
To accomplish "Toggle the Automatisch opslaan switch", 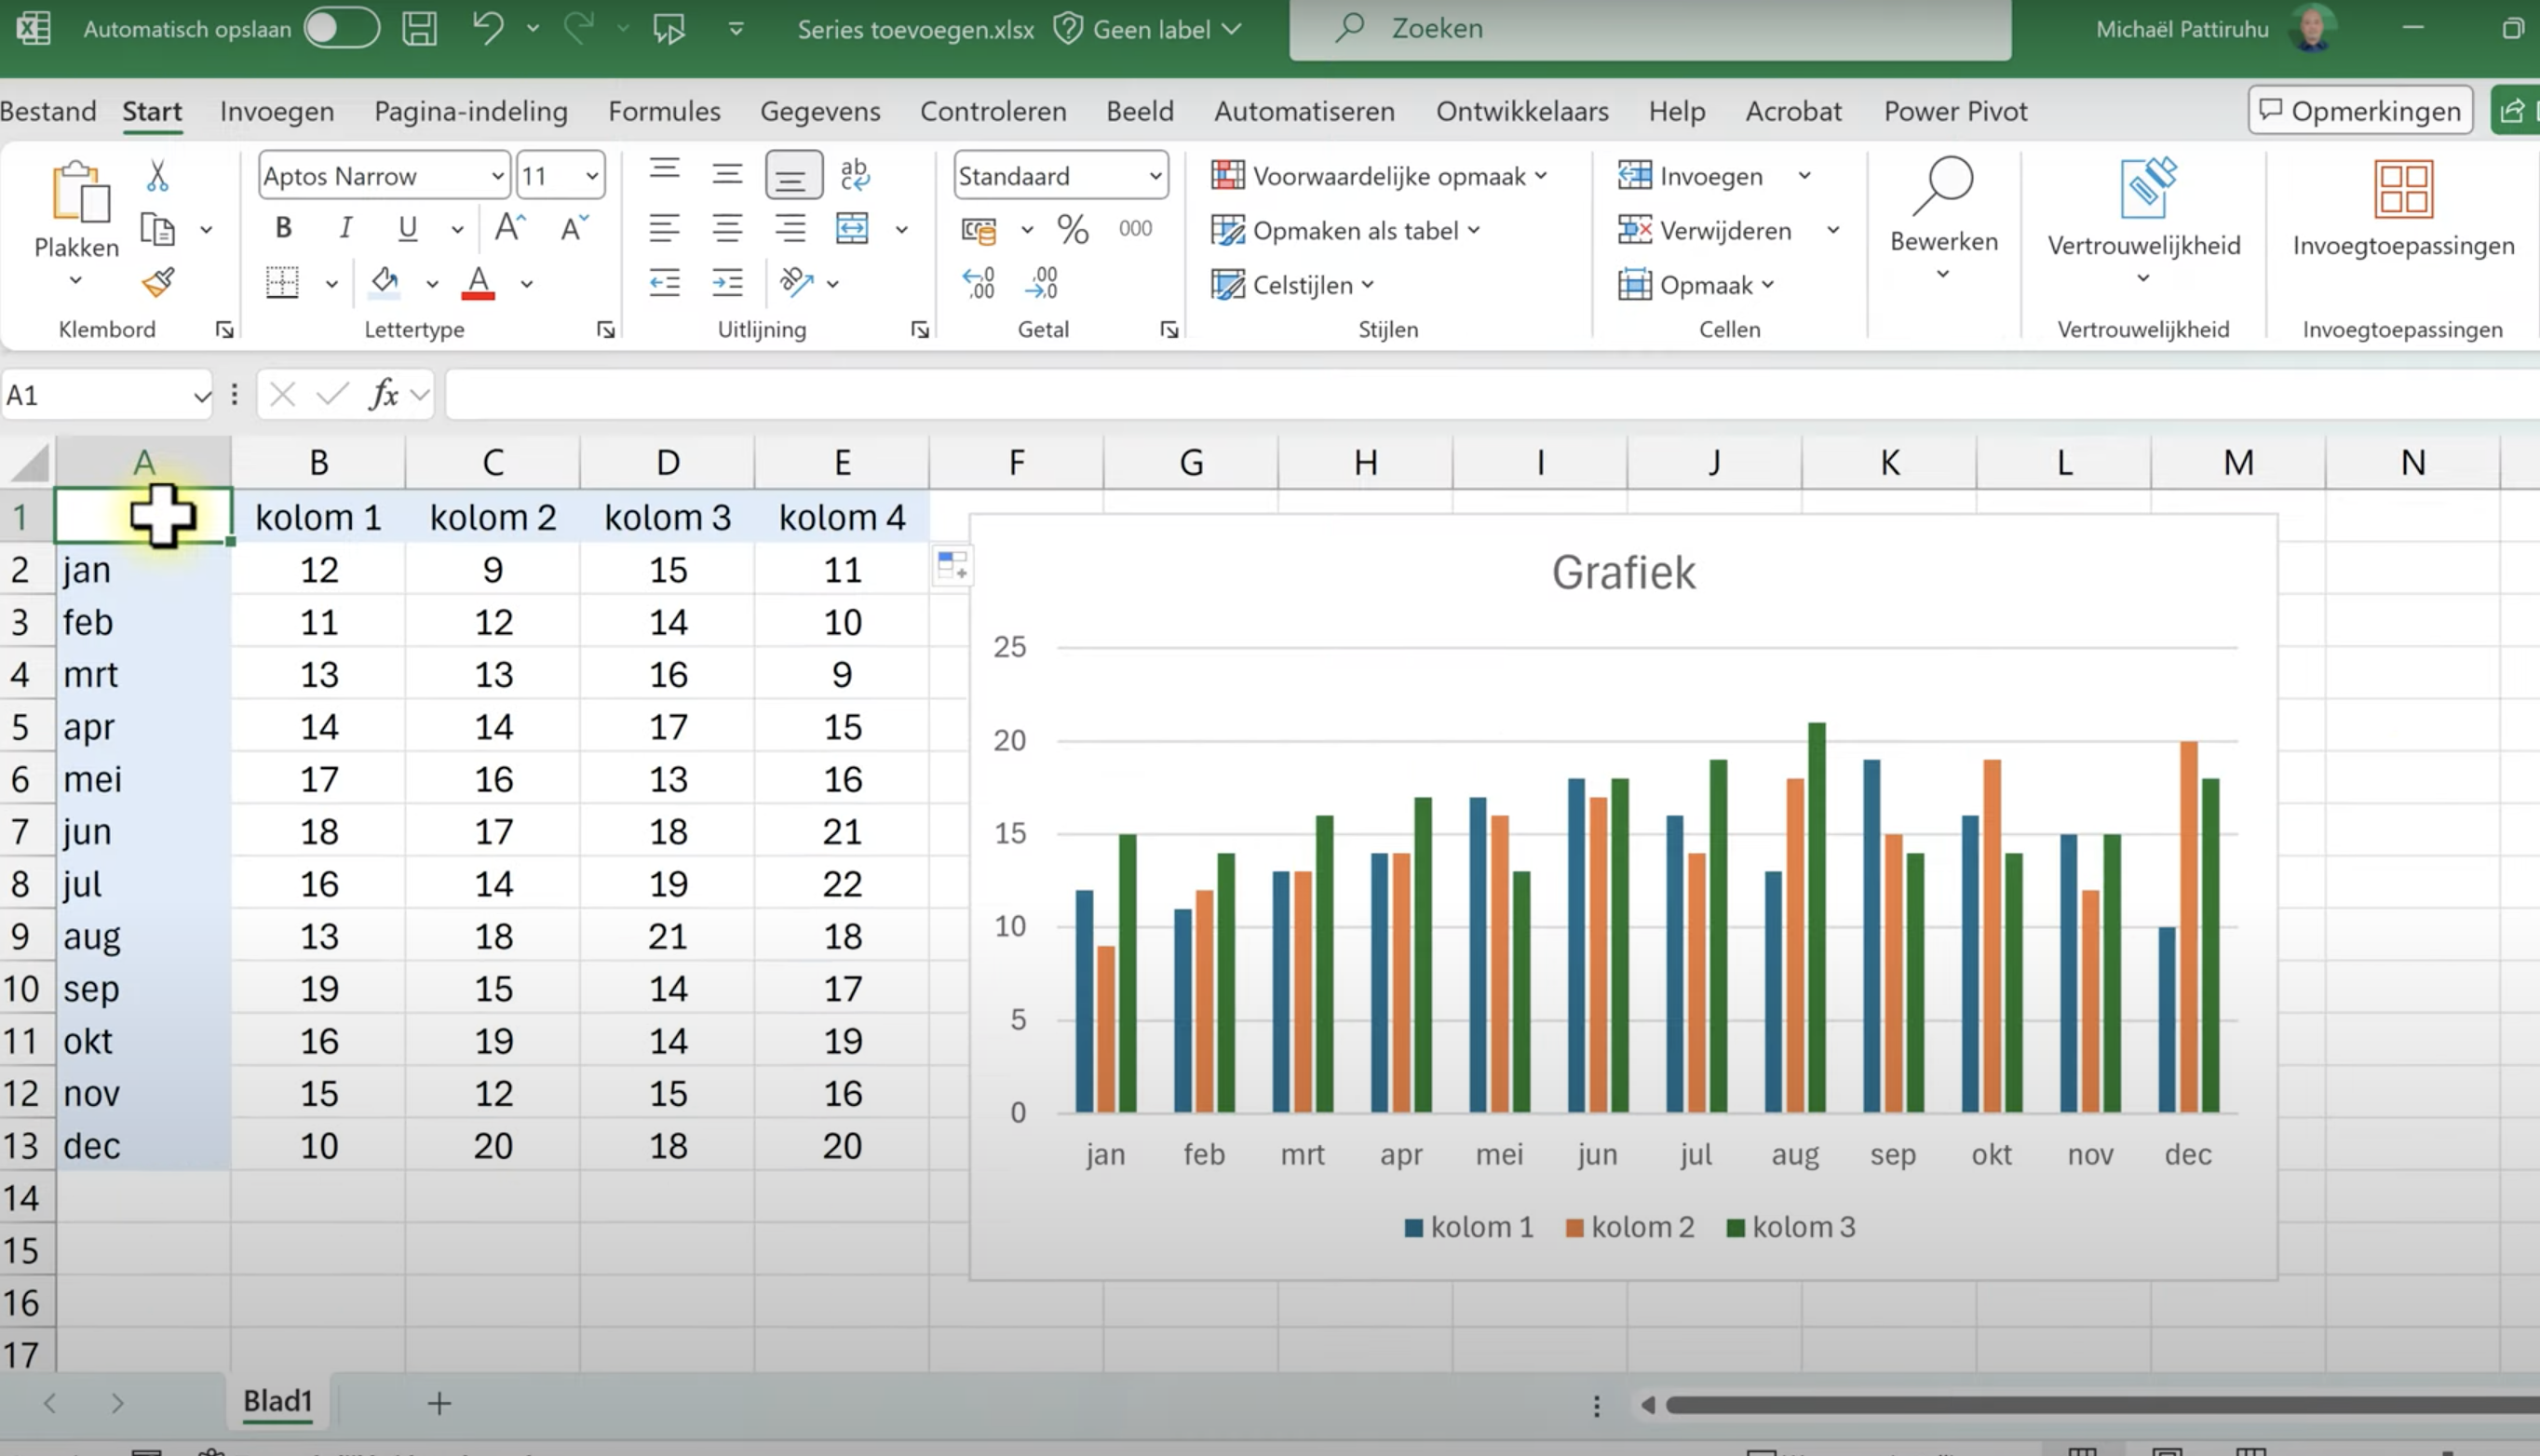I will [341, 28].
